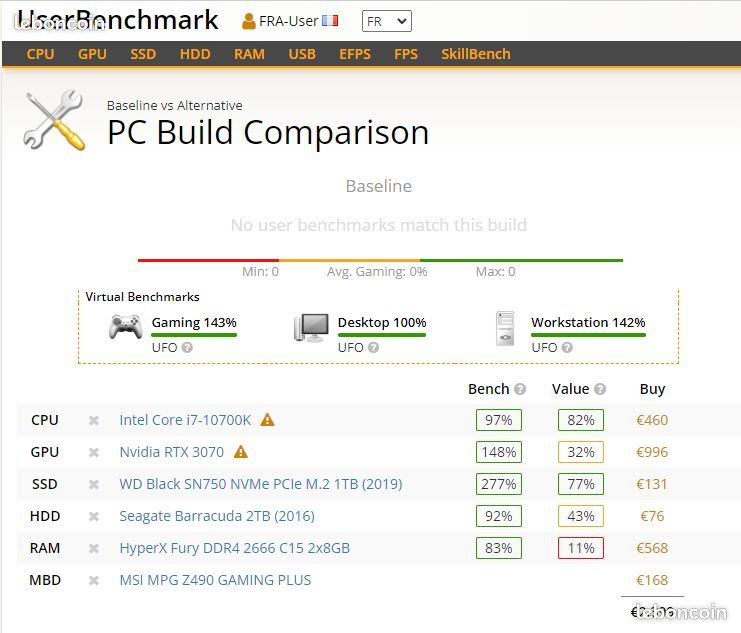The height and width of the screenshot is (633, 741).
Task: Open the Nvidia RTX 3070 link
Action: (x=172, y=452)
